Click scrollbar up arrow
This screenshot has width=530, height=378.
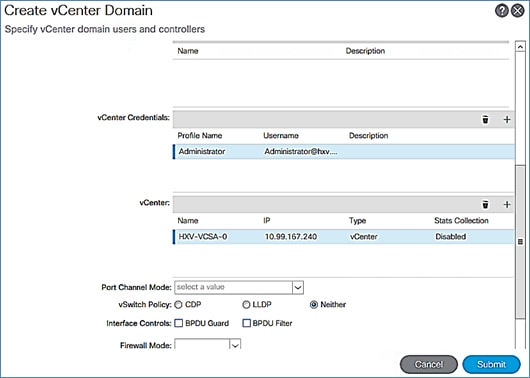coord(520,47)
